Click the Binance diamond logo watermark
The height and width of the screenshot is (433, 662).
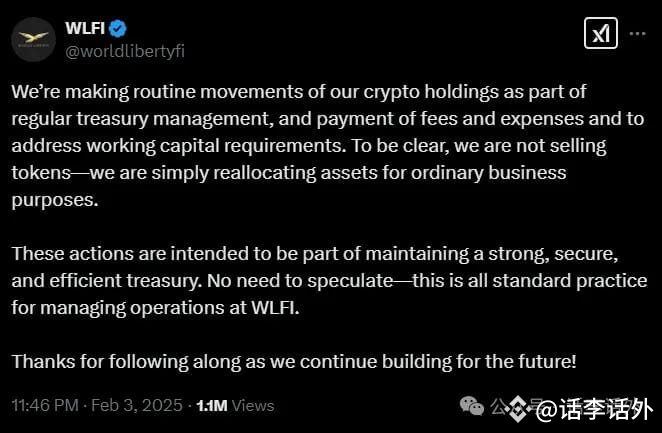(518, 409)
